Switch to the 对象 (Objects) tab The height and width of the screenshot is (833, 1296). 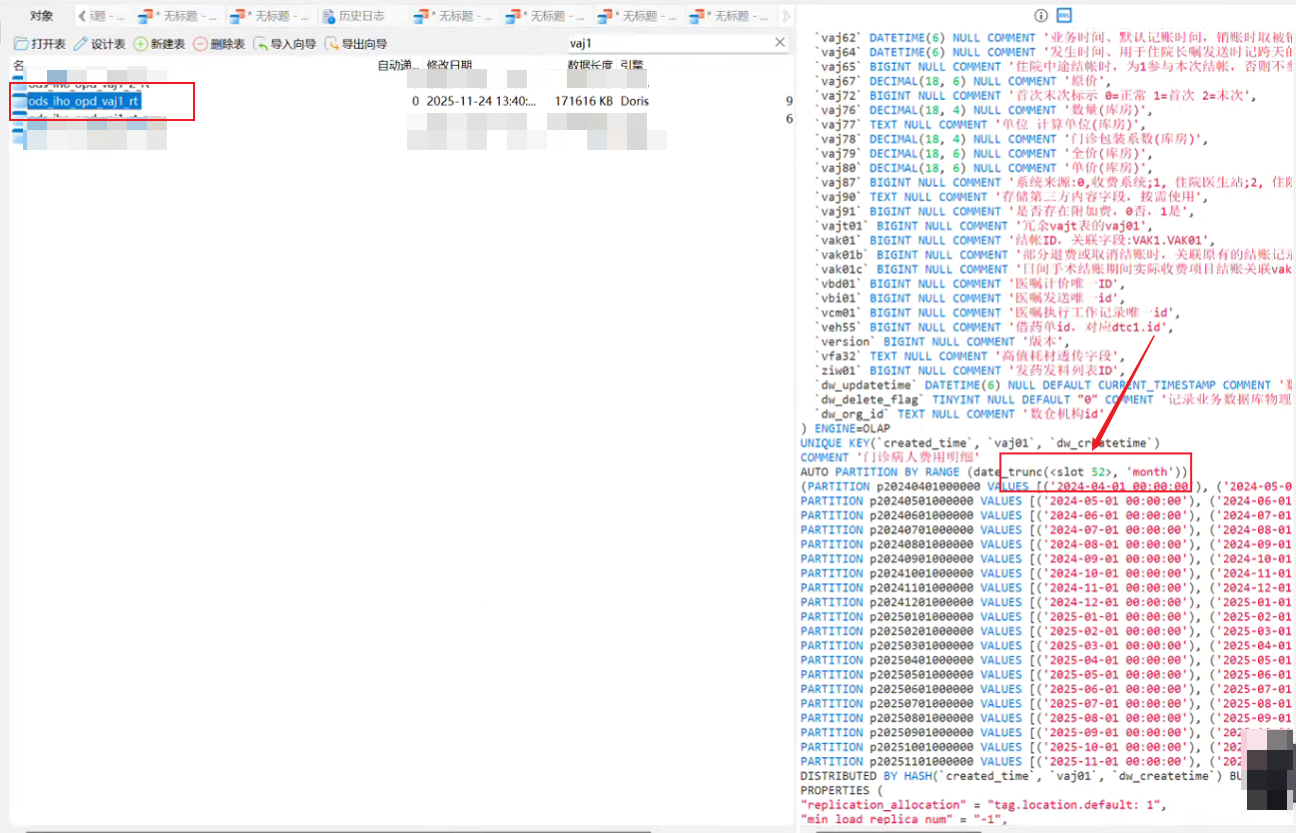[41, 16]
